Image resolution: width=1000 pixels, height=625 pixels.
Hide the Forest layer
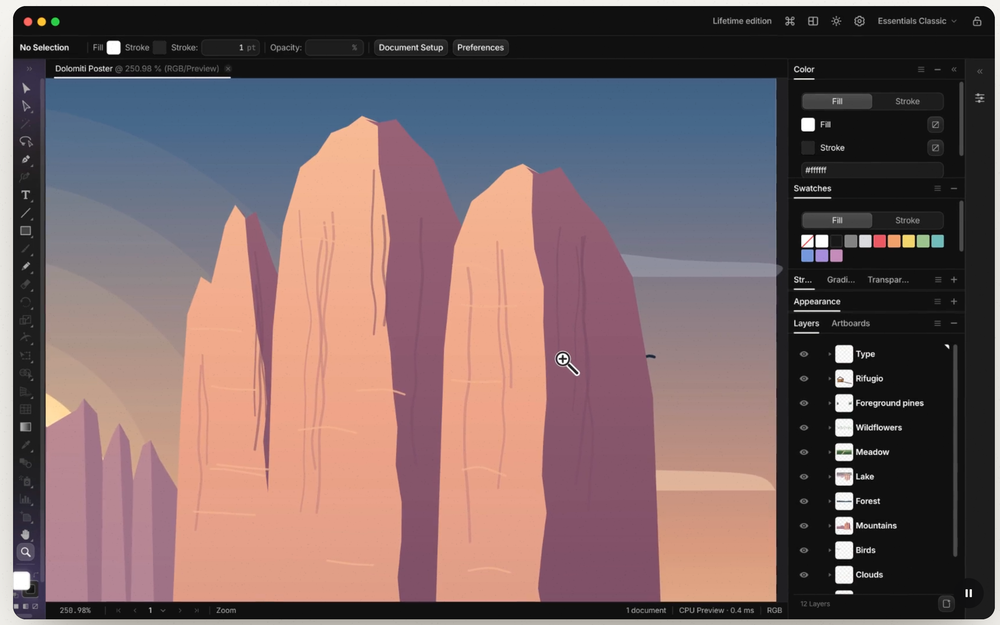click(x=804, y=501)
